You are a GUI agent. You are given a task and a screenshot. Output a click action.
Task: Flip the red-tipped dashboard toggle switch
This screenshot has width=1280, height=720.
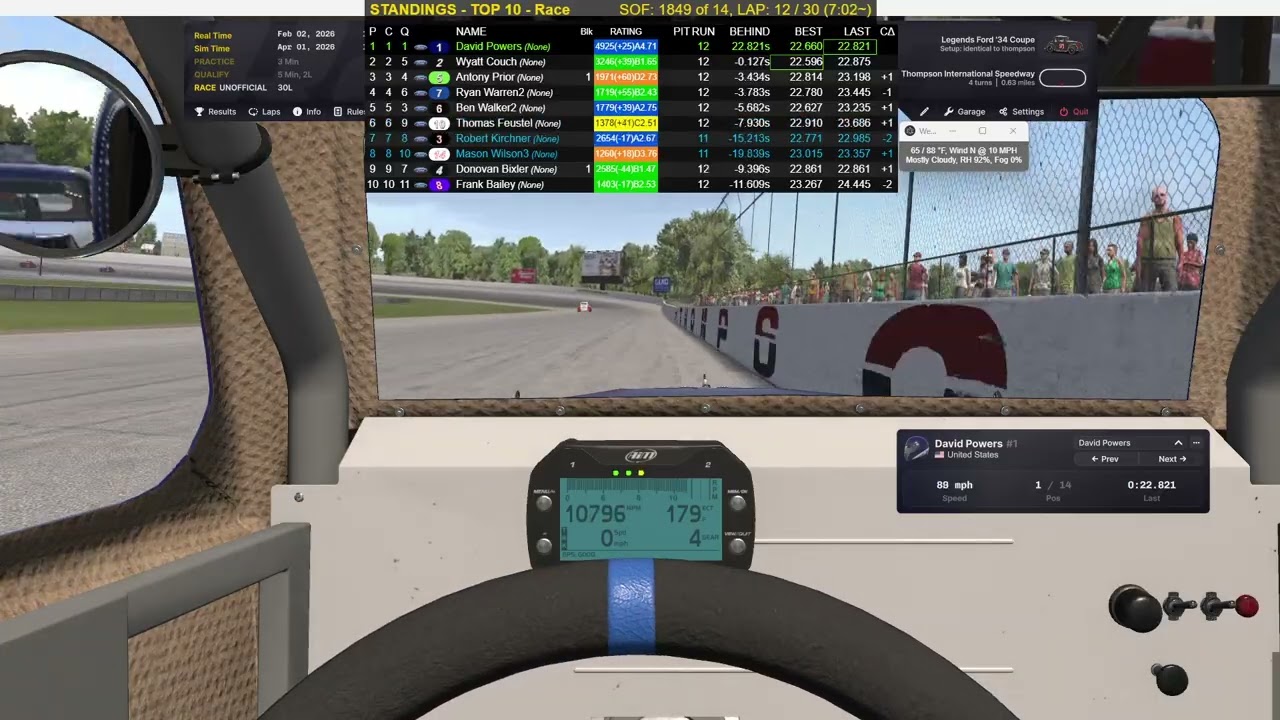tap(1229, 605)
